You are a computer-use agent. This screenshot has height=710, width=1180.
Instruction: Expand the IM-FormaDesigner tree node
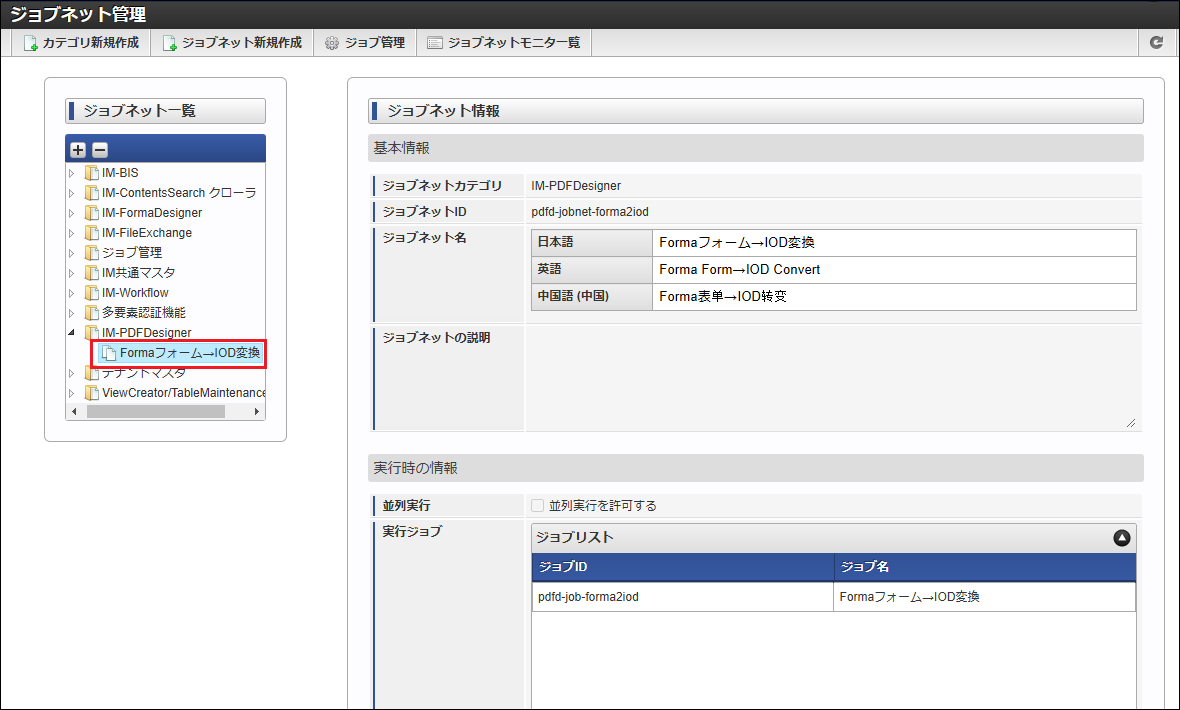71,213
